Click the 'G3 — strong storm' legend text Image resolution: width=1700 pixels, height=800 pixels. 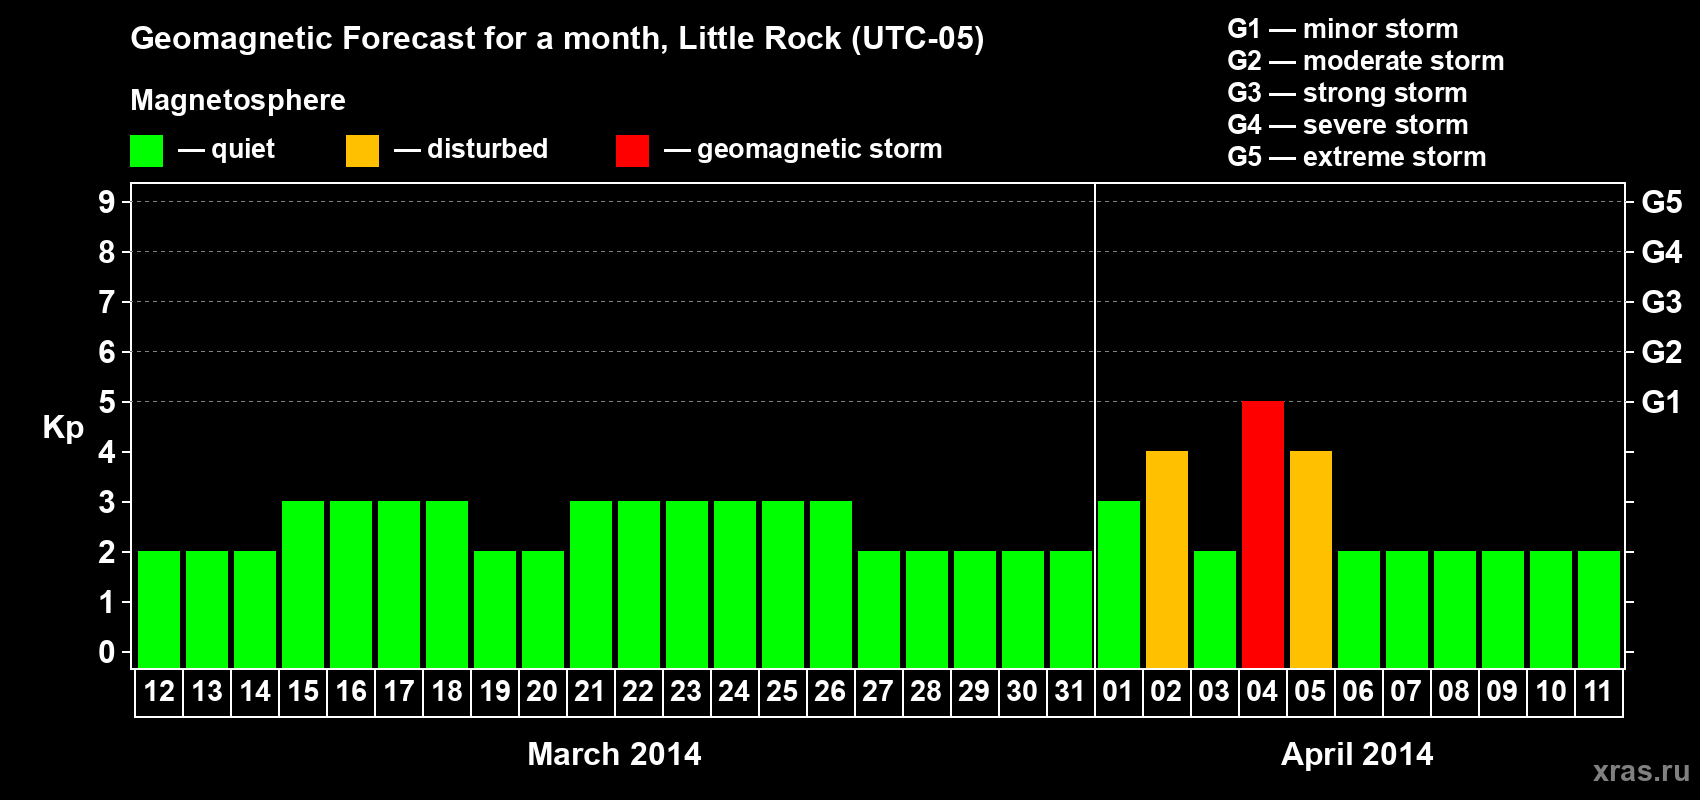coord(1348,93)
